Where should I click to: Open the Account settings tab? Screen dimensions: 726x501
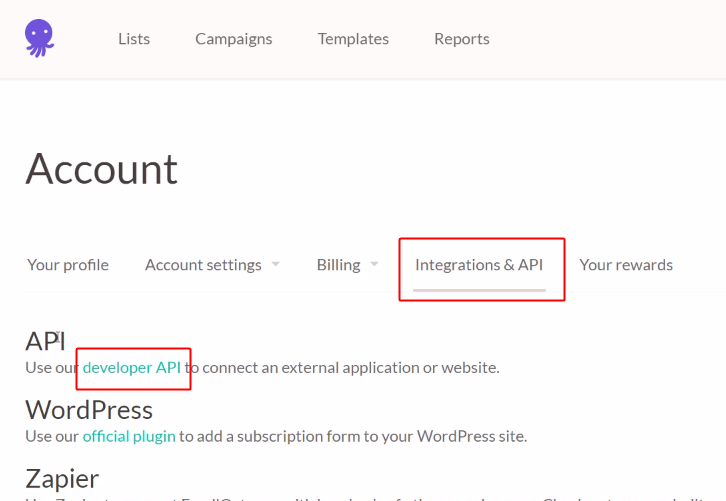[x=203, y=265]
